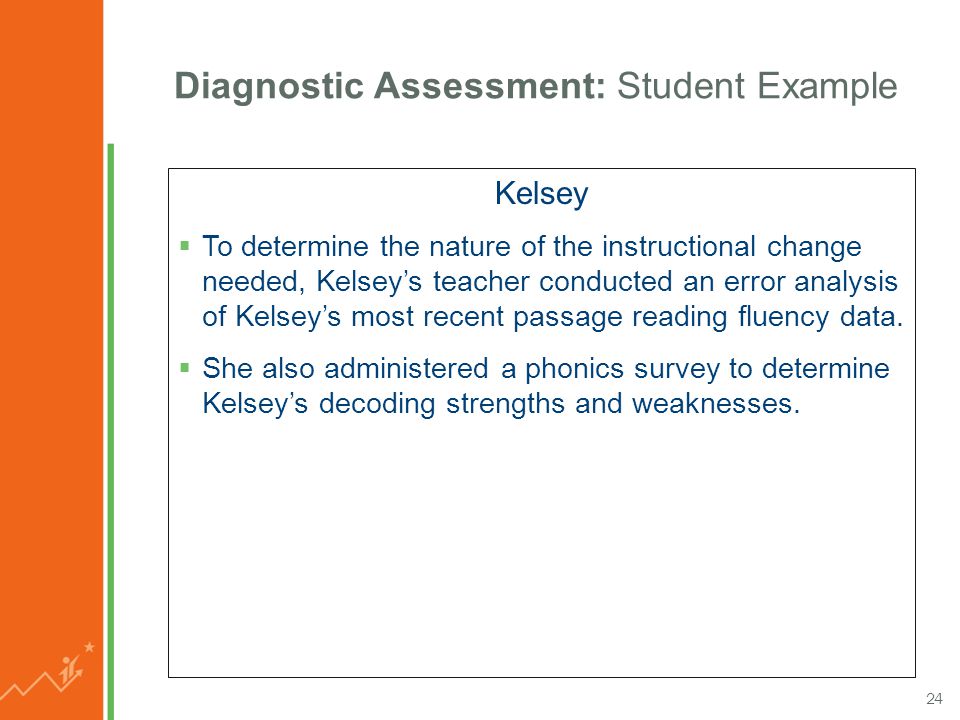Click the green vertical divider line
Image resolution: width=960 pixels, height=720 pixels.
[111, 432]
